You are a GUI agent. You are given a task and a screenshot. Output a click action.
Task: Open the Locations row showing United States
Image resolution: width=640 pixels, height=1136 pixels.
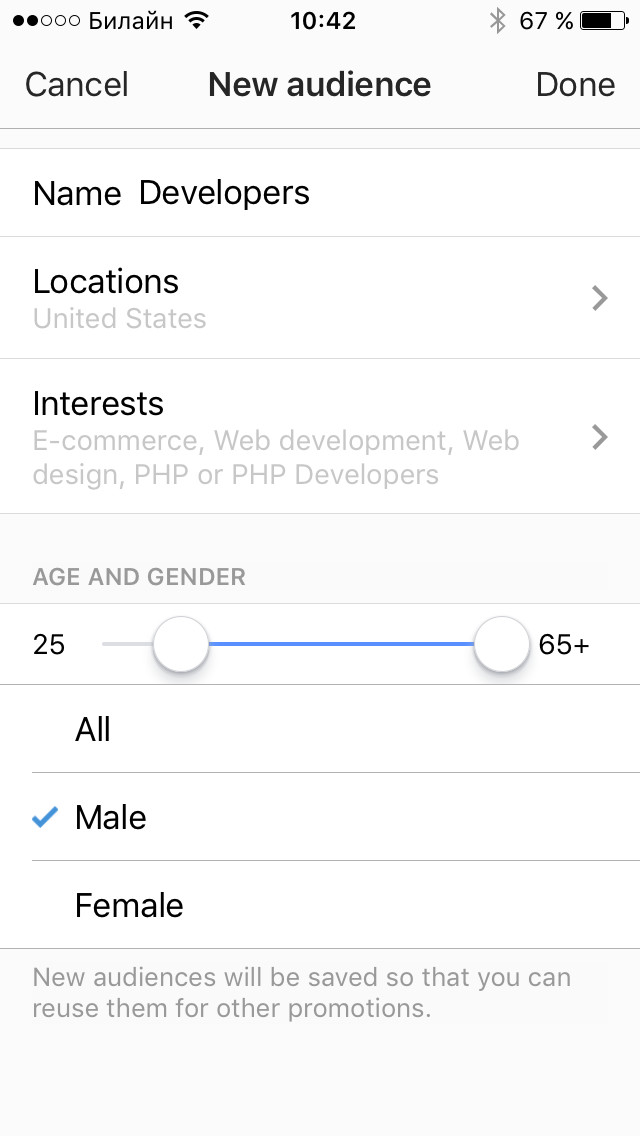point(300,298)
